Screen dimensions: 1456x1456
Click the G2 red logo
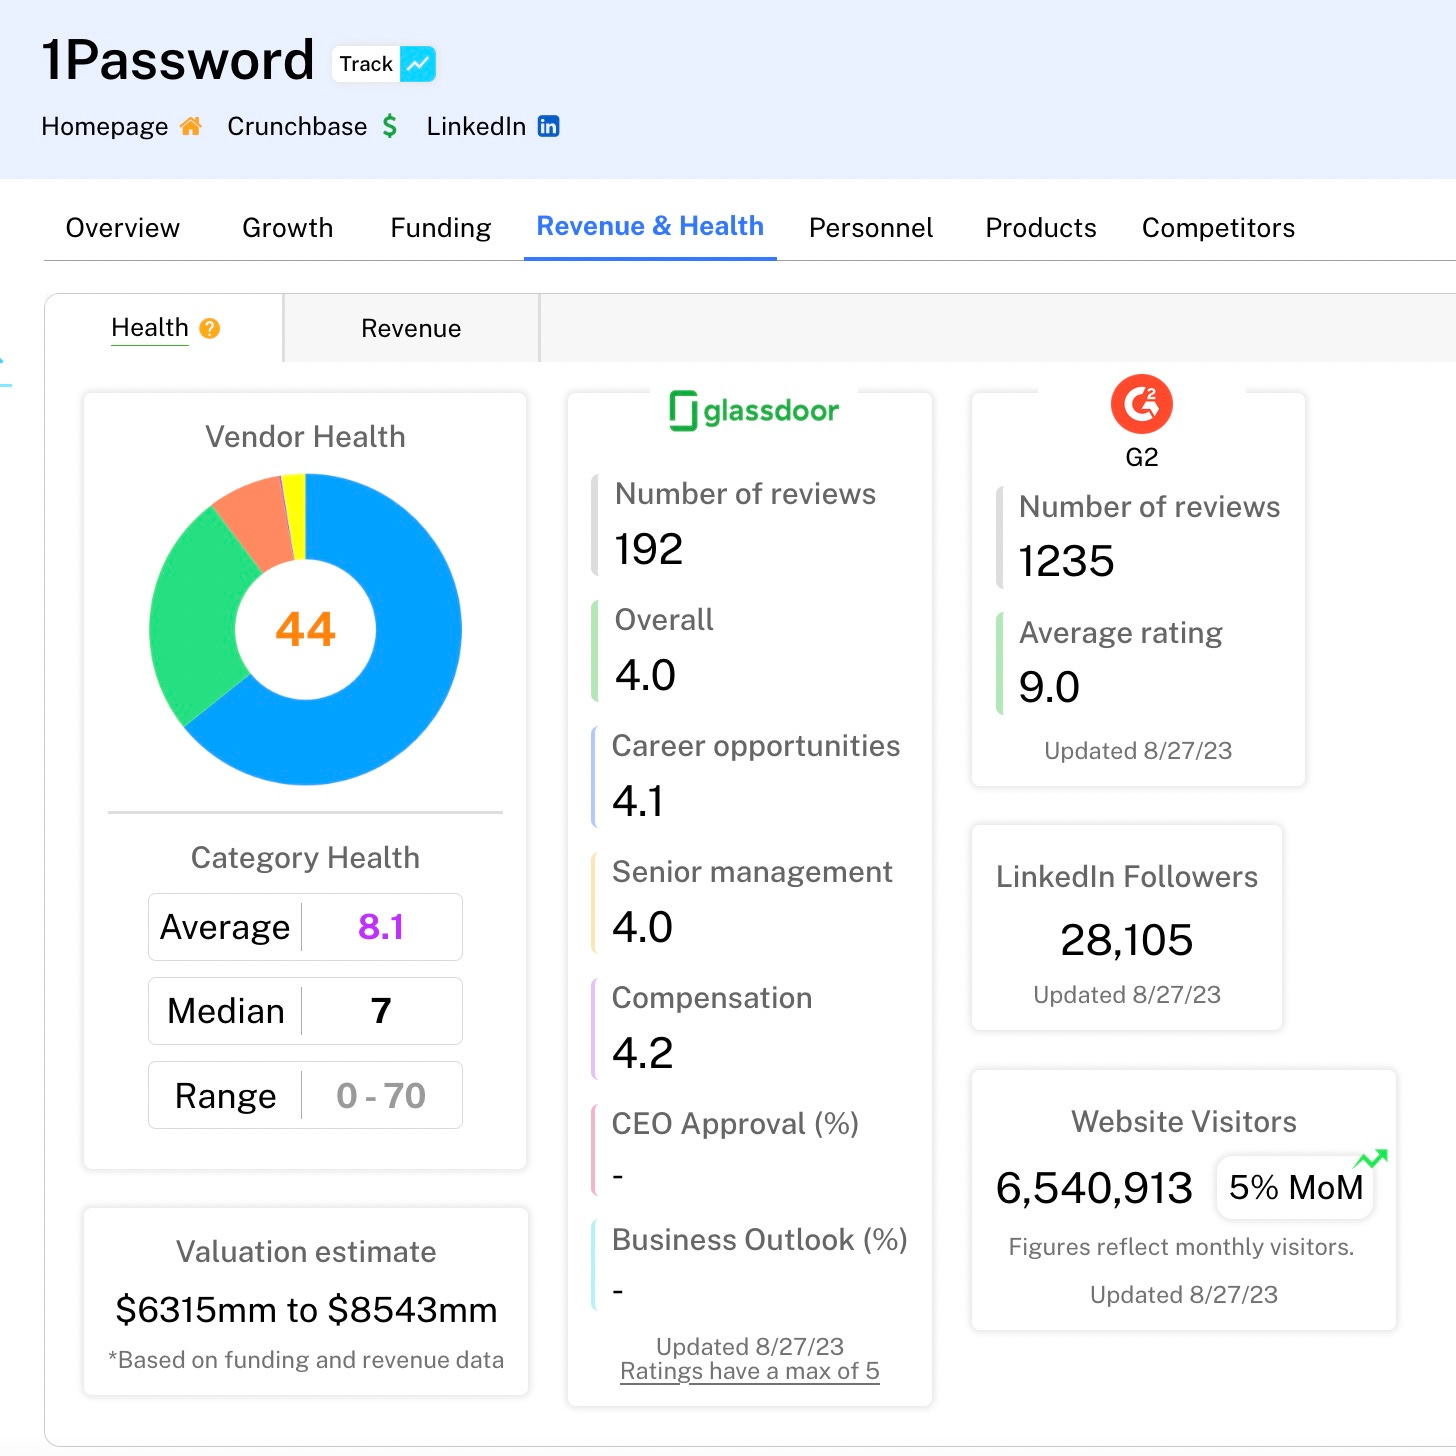coord(1141,404)
